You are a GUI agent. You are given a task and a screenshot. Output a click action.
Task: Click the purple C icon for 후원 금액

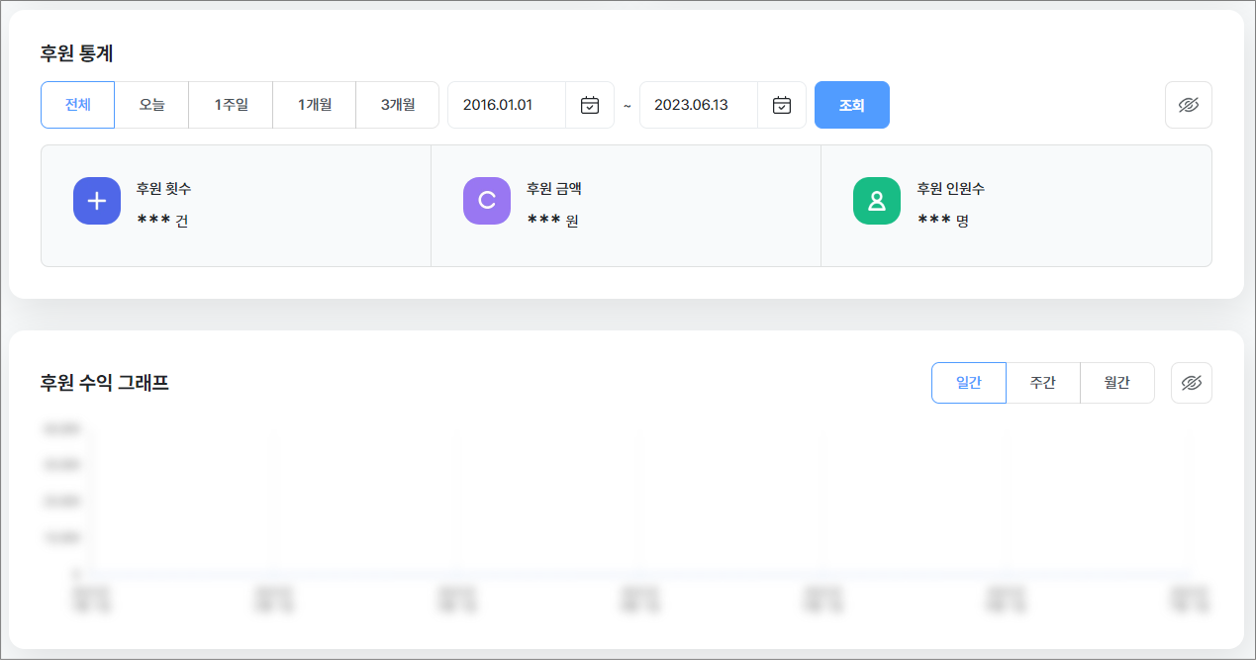[x=487, y=201]
